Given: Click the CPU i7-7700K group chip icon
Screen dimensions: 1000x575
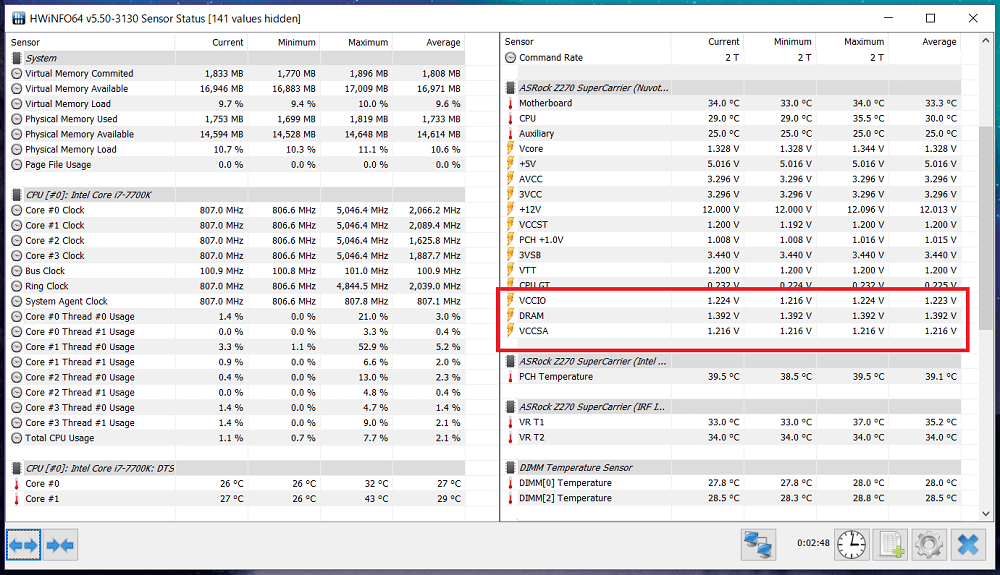Looking at the screenshot, I should tap(17, 194).
